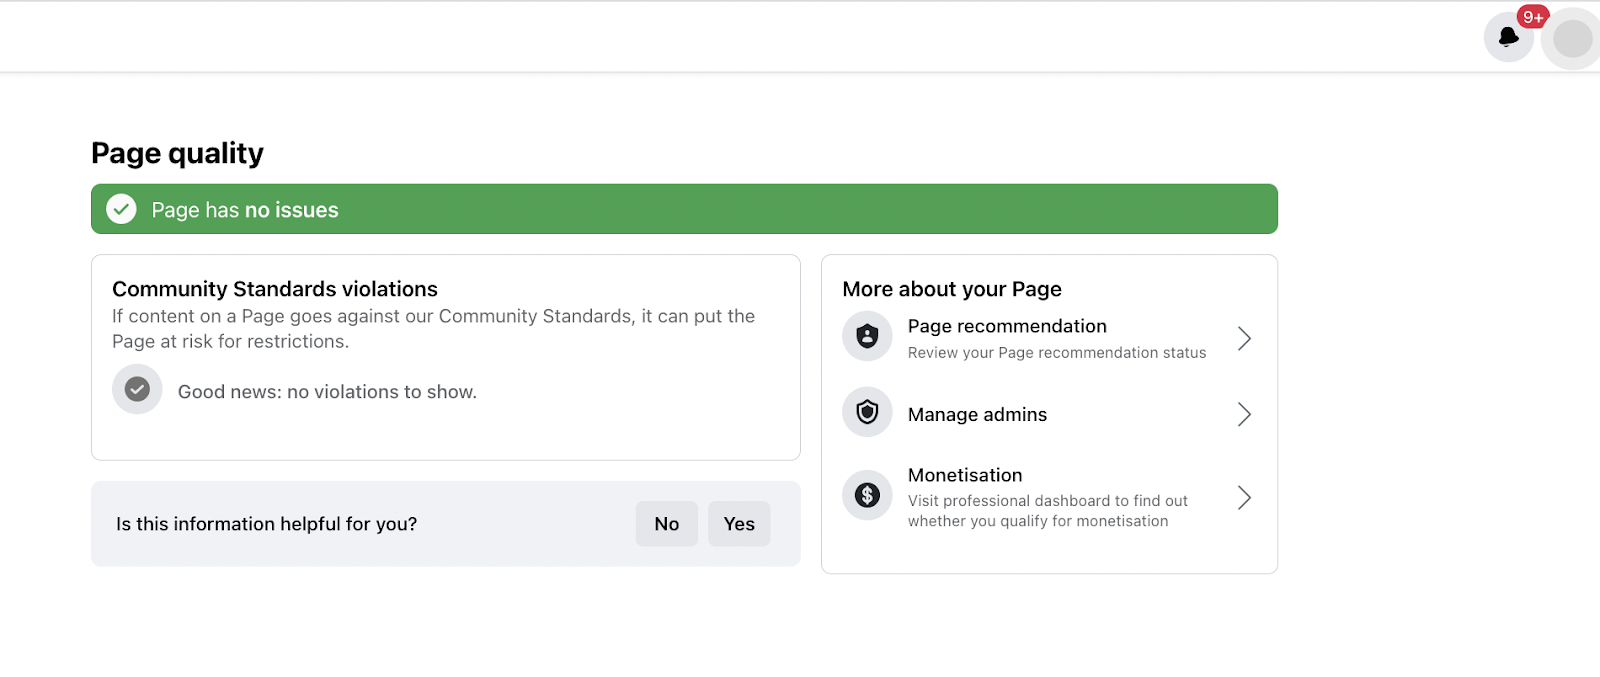Expand Page recommendation with its chevron
Image resolution: width=1600 pixels, height=677 pixels.
click(x=1244, y=338)
